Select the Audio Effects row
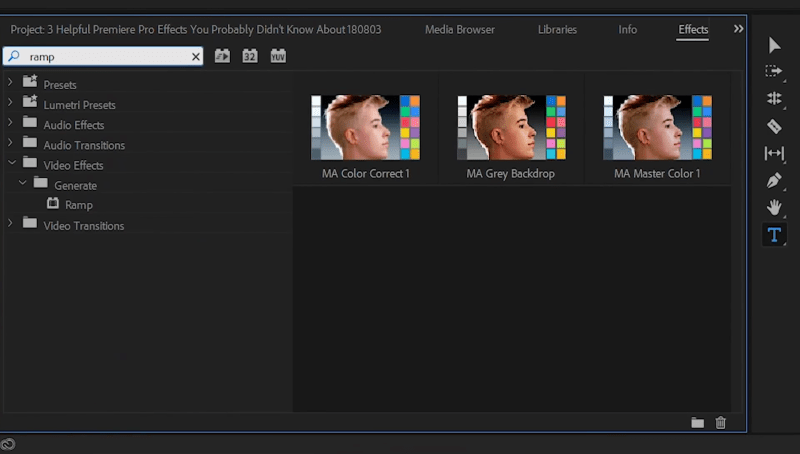This screenshot has height=454, width=800. (147, 124)
